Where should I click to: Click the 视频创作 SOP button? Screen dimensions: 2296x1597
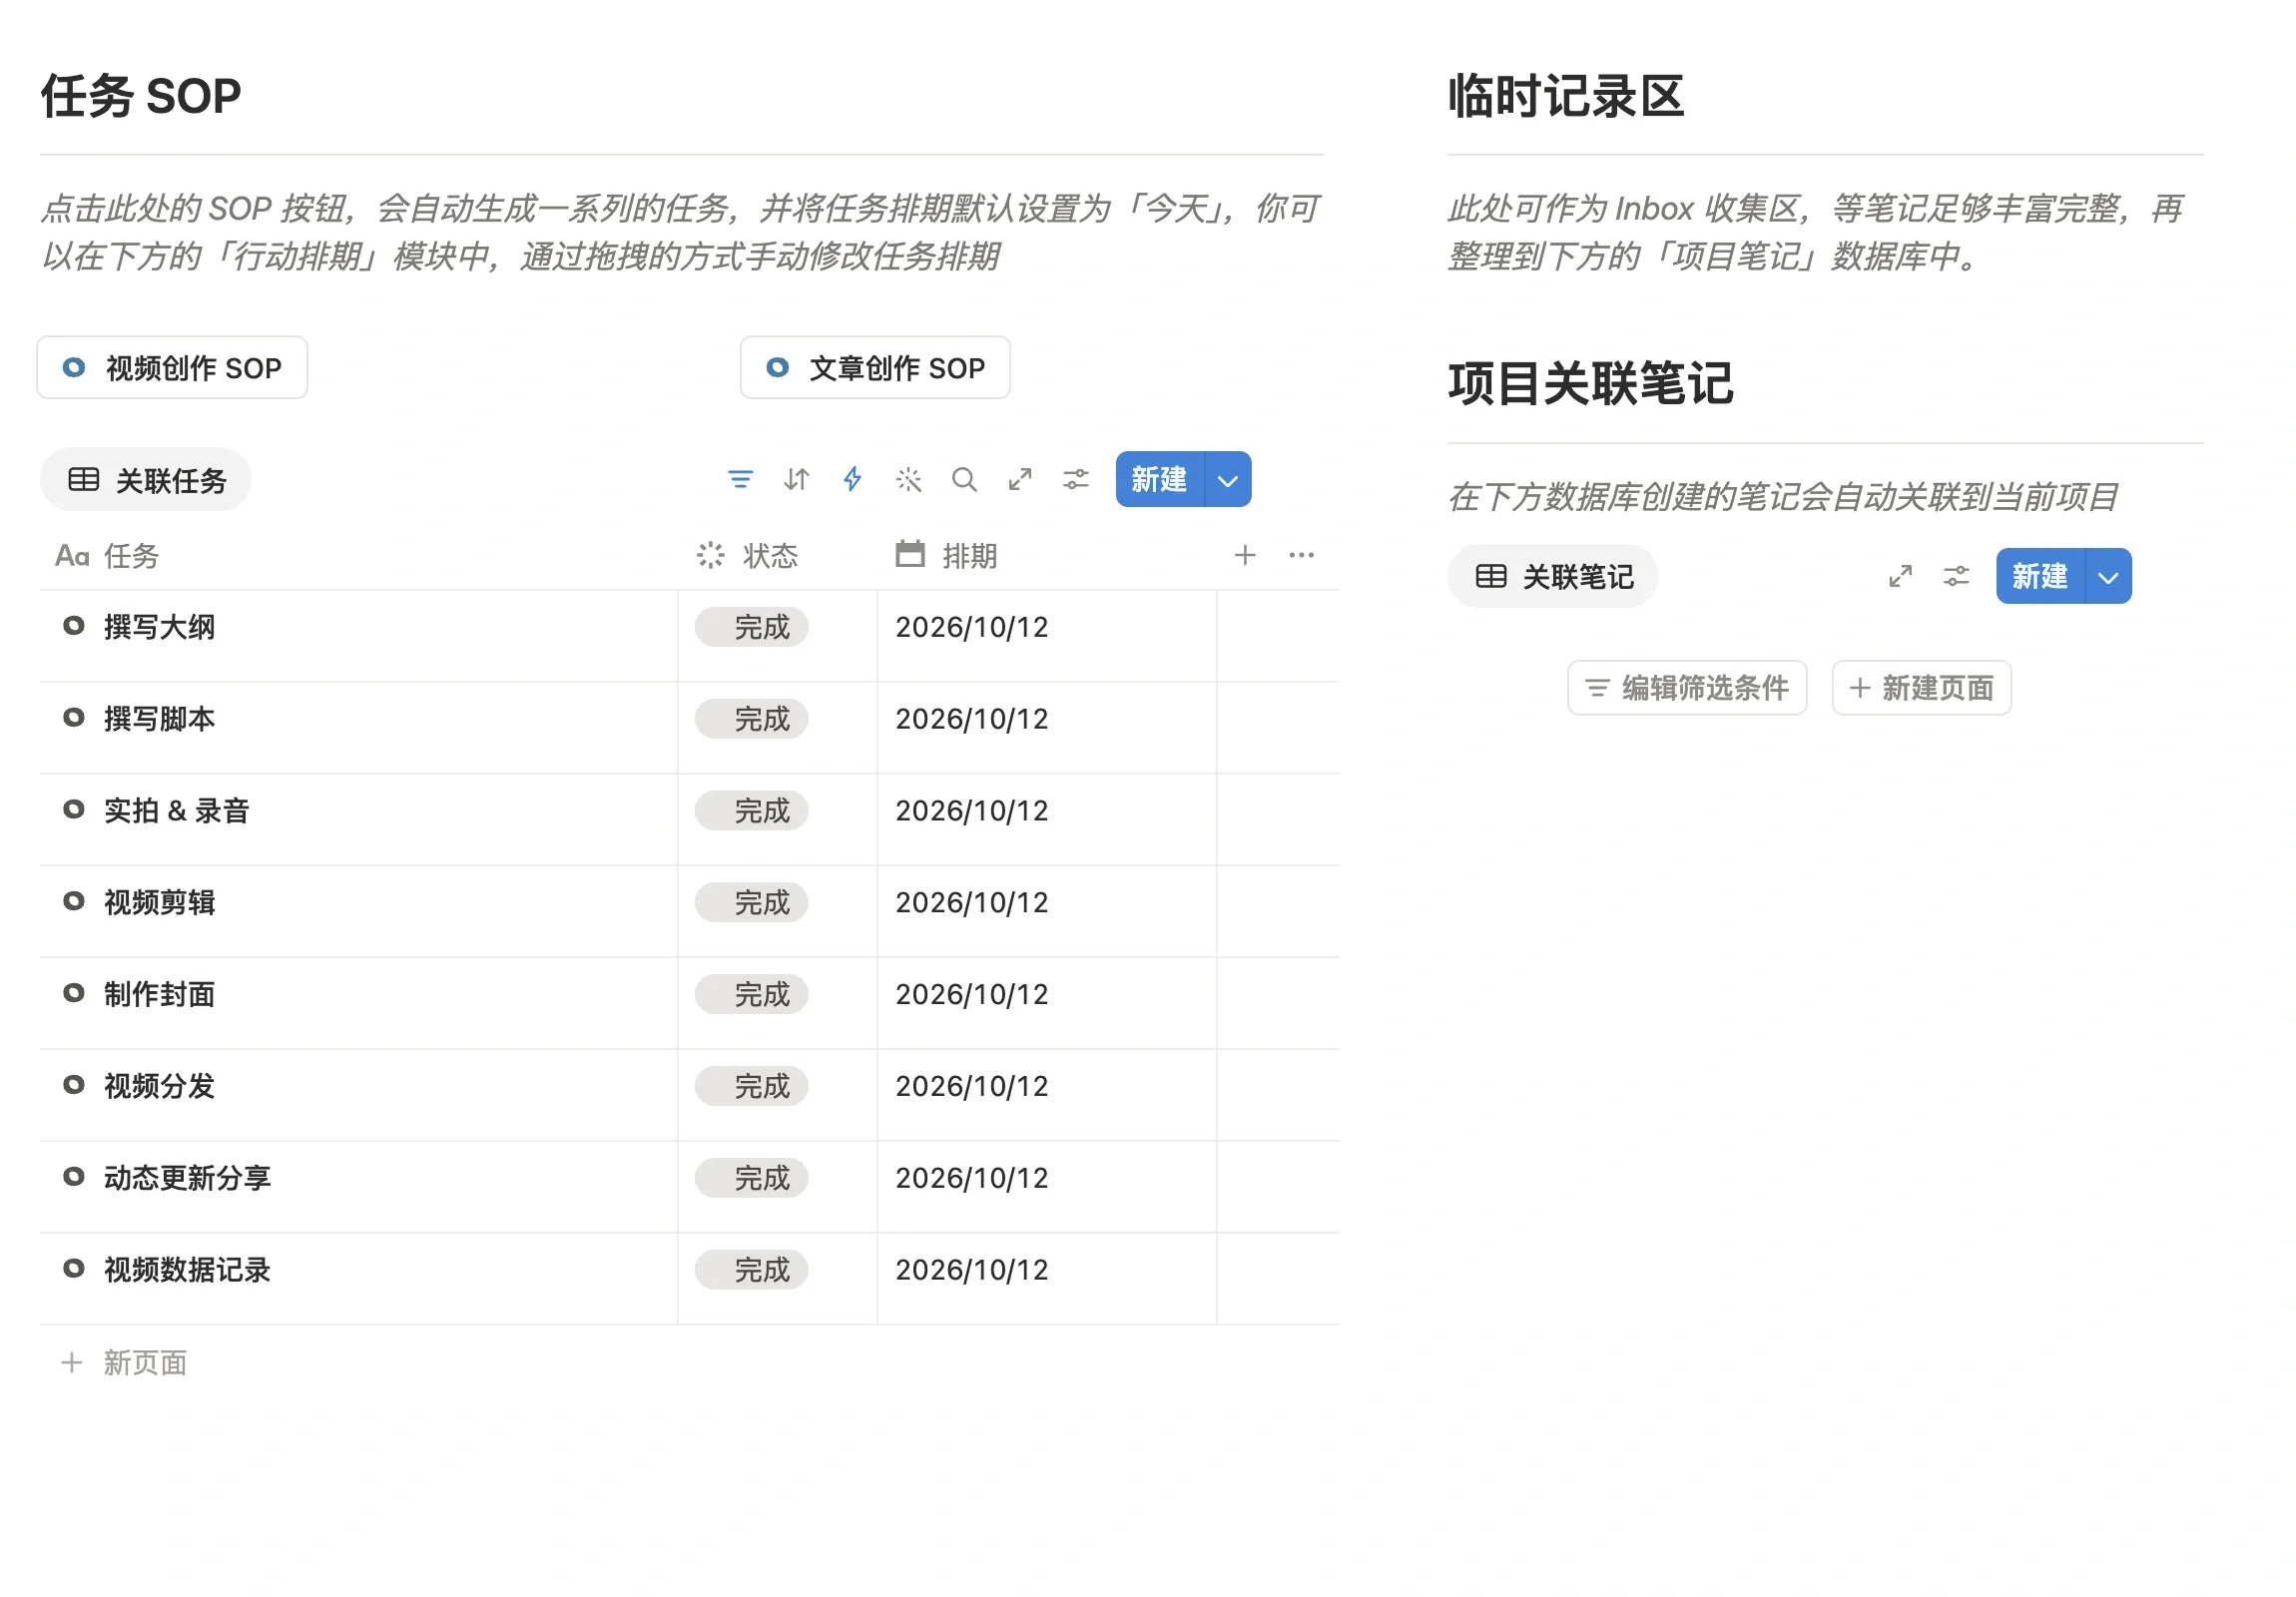tap(172, 368)
